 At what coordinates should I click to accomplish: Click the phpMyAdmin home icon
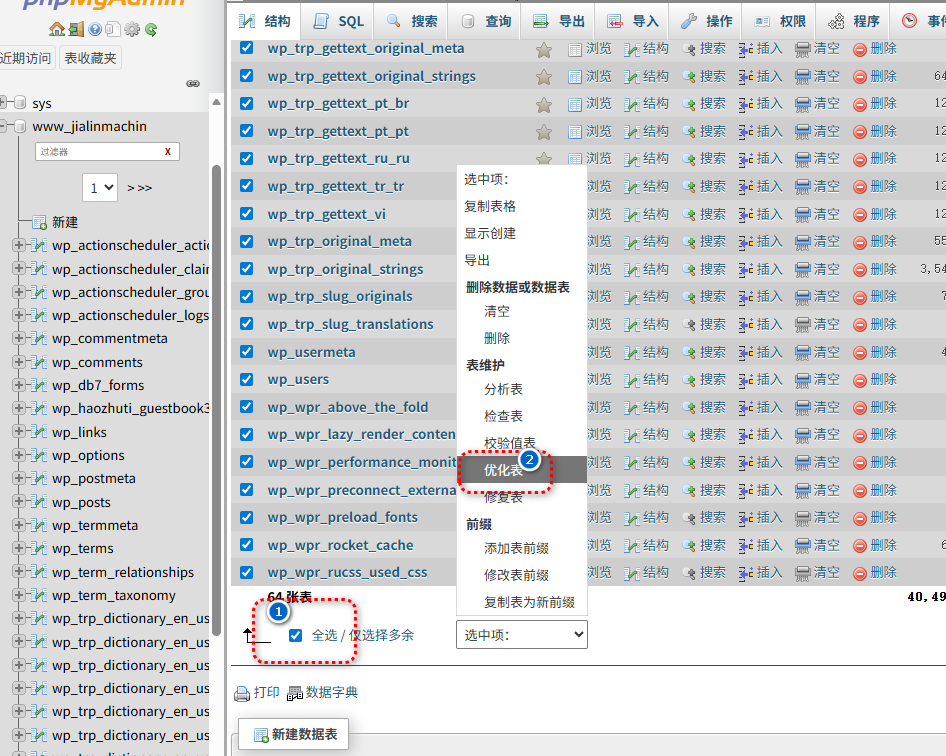(x=57, y=30)
